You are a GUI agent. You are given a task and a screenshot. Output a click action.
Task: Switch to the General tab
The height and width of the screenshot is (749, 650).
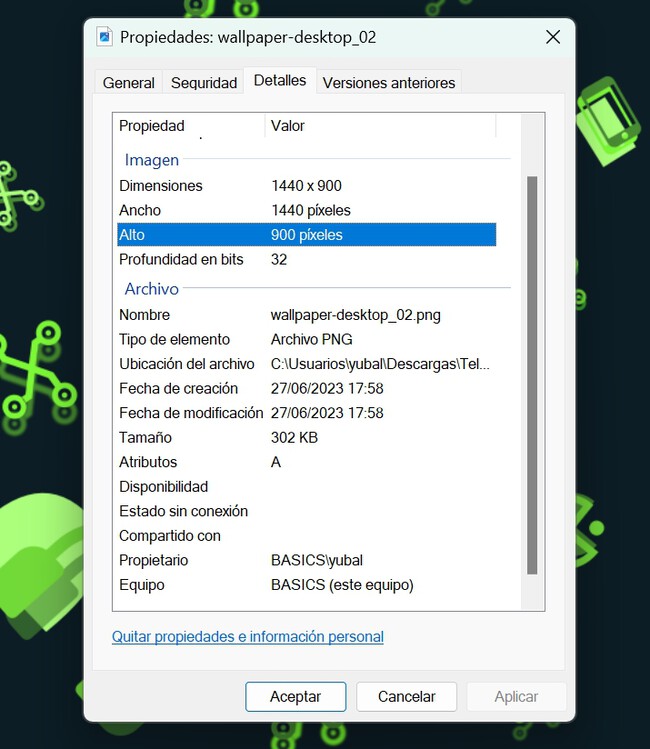tap(128, 83)
